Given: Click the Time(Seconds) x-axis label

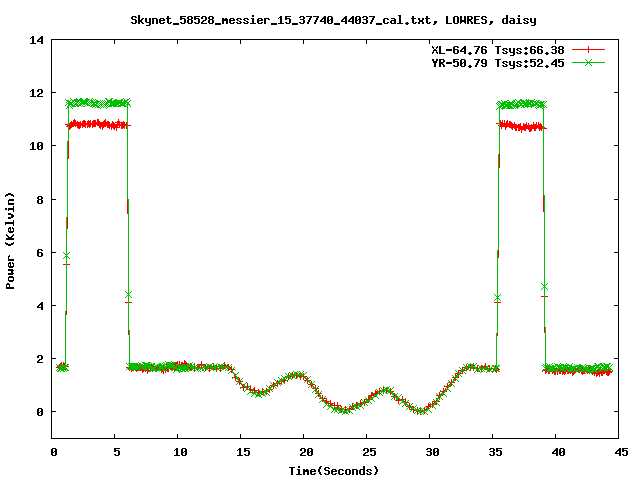Looking at the screenshot, I should point(333,471).
